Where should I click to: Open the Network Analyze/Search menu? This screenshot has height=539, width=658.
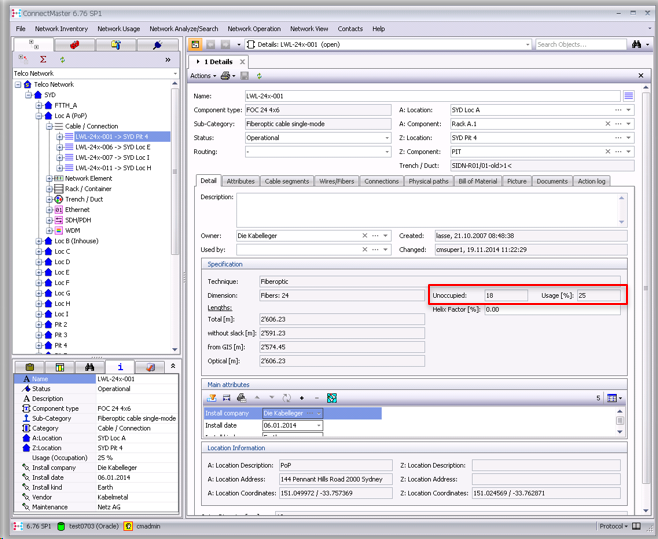tap(184, 29)
